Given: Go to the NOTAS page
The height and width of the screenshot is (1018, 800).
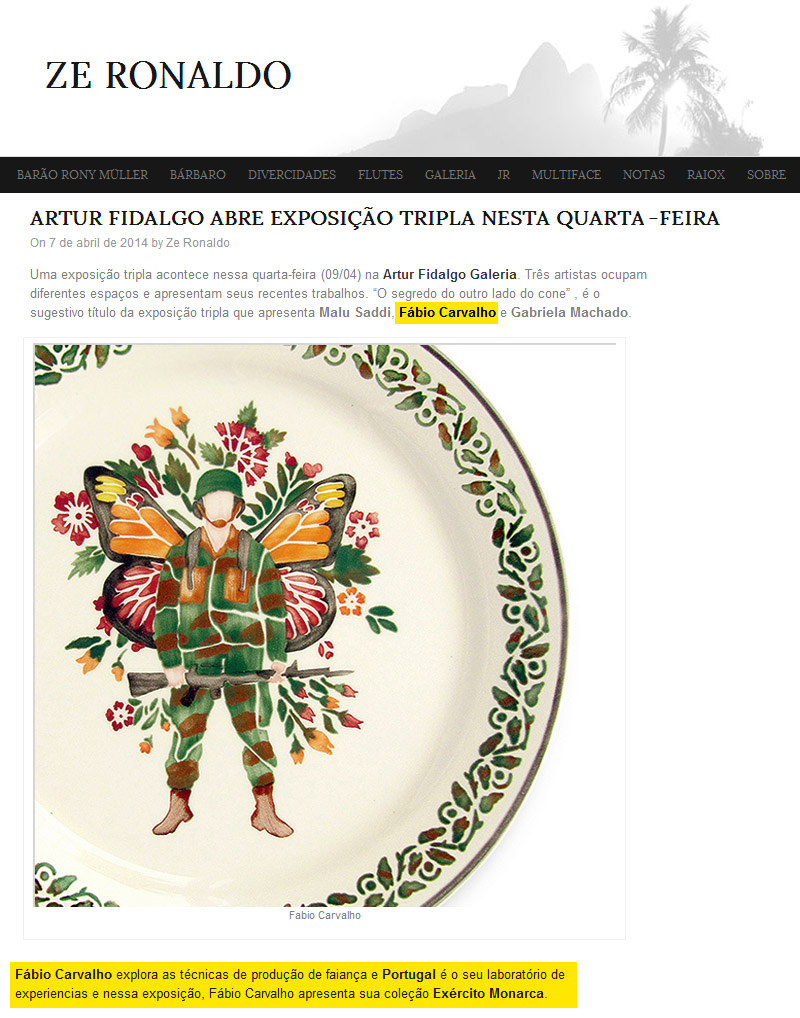Looking at the screenshot, I should pos(644,175).
